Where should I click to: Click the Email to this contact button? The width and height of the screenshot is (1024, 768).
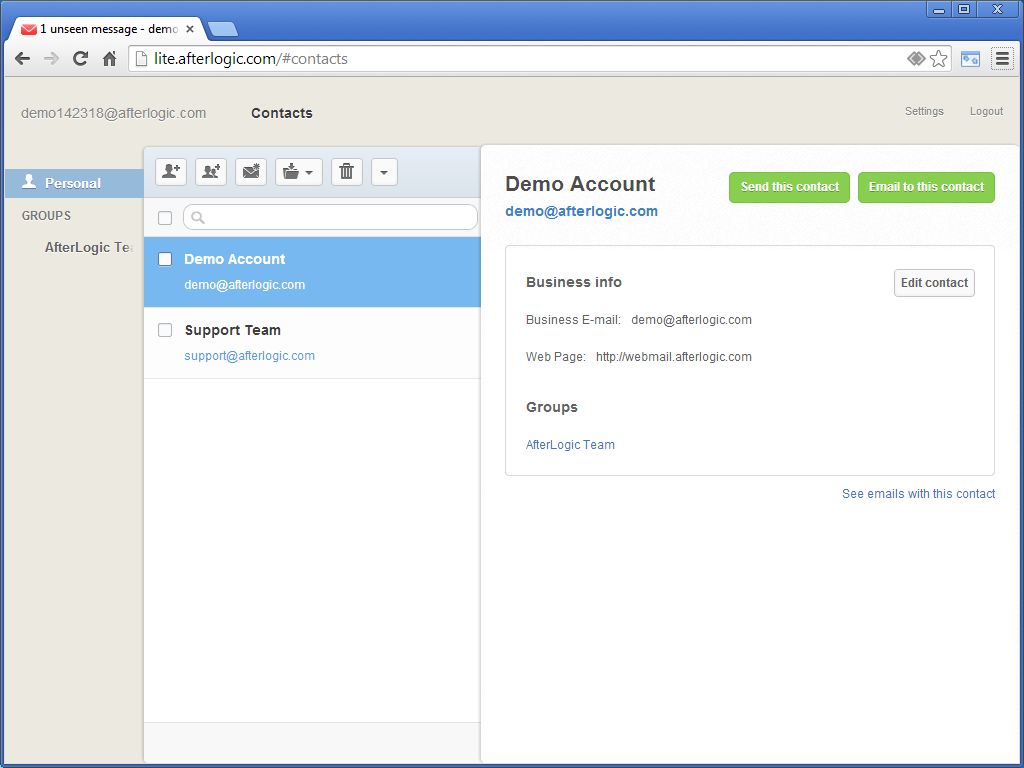pyautogui.click(x=926, y=187)
